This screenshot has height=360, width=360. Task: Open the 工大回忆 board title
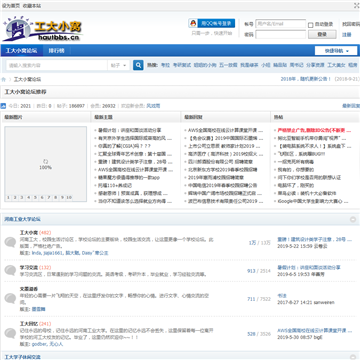click(x=29, y=324)
